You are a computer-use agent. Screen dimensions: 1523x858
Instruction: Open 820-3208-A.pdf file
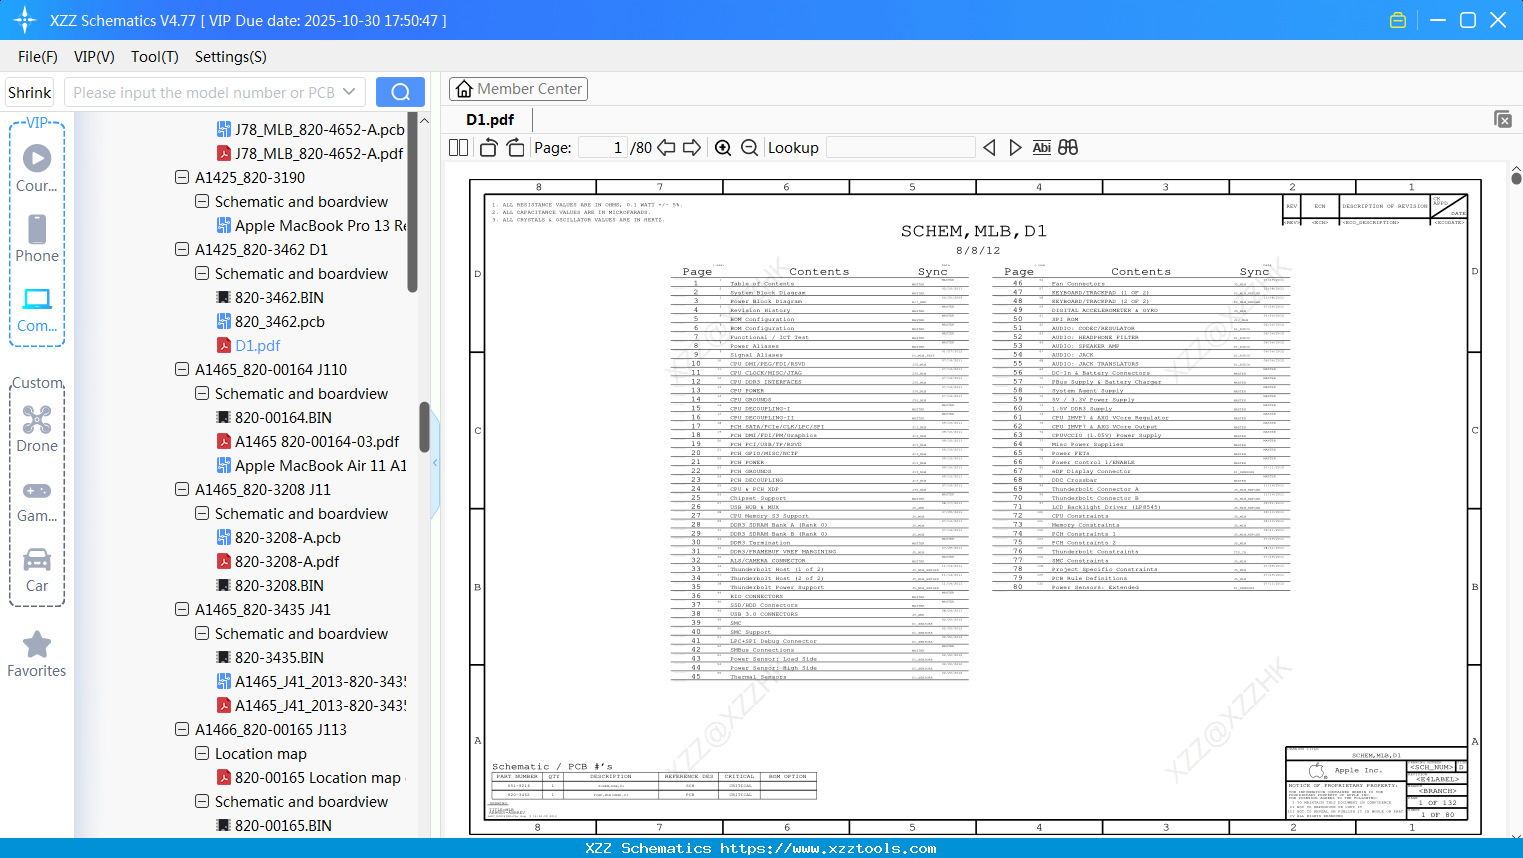[x=278, y=562]
